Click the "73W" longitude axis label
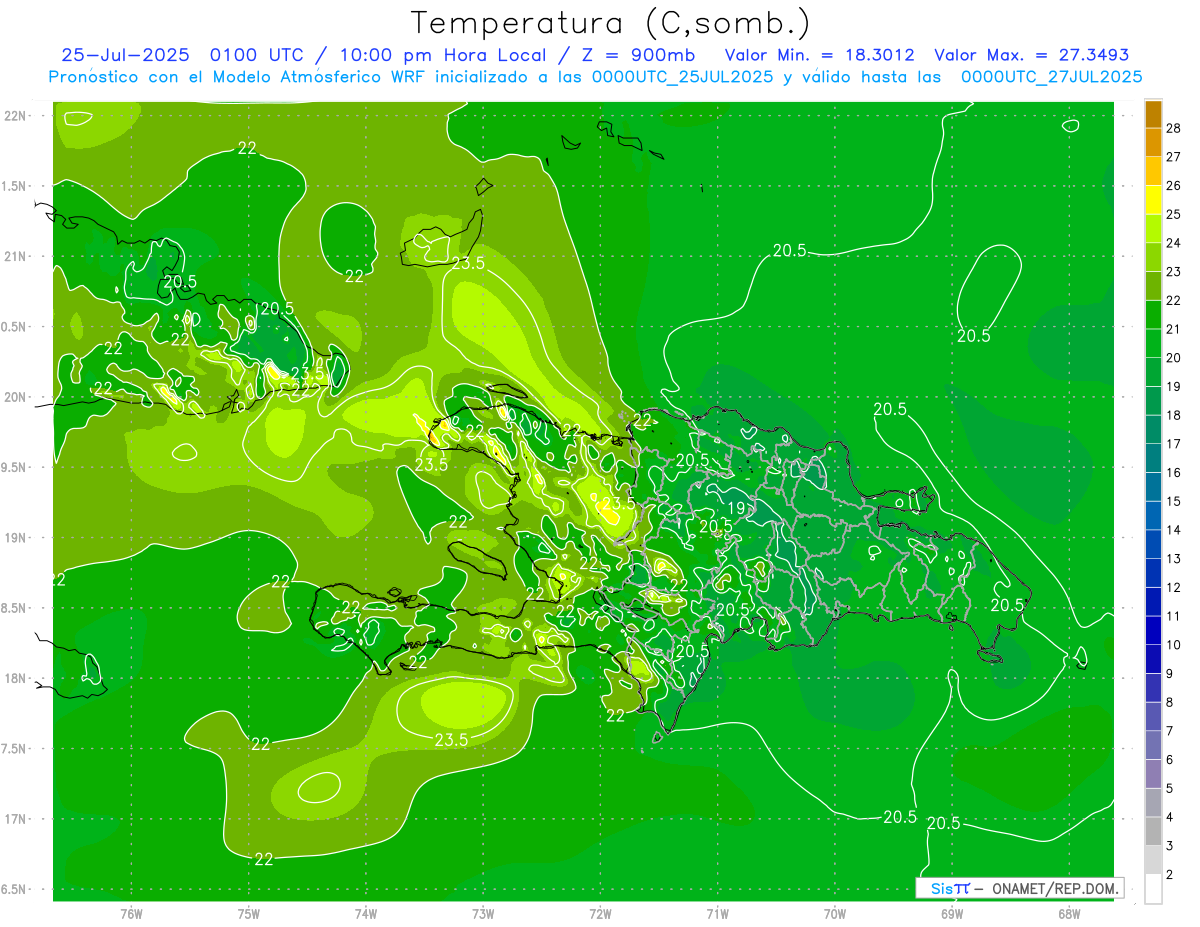1200x927 pixels. 483,914
